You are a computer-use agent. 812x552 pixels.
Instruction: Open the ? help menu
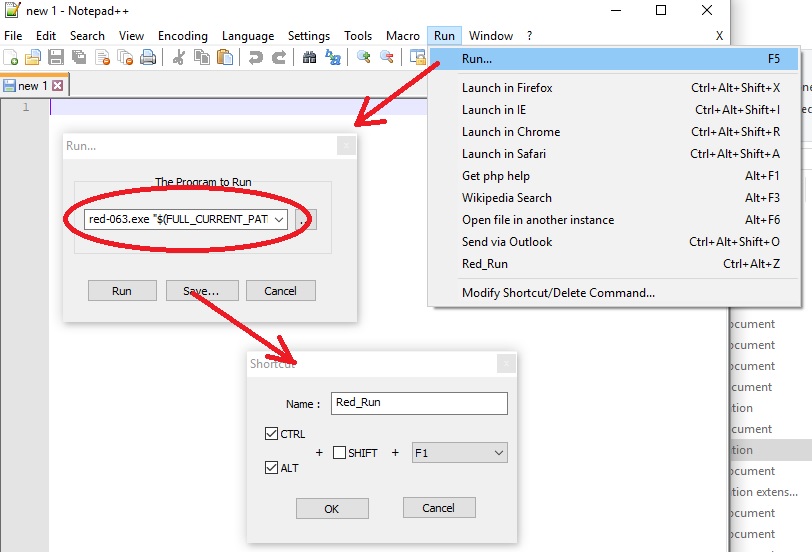coord(529,36)
